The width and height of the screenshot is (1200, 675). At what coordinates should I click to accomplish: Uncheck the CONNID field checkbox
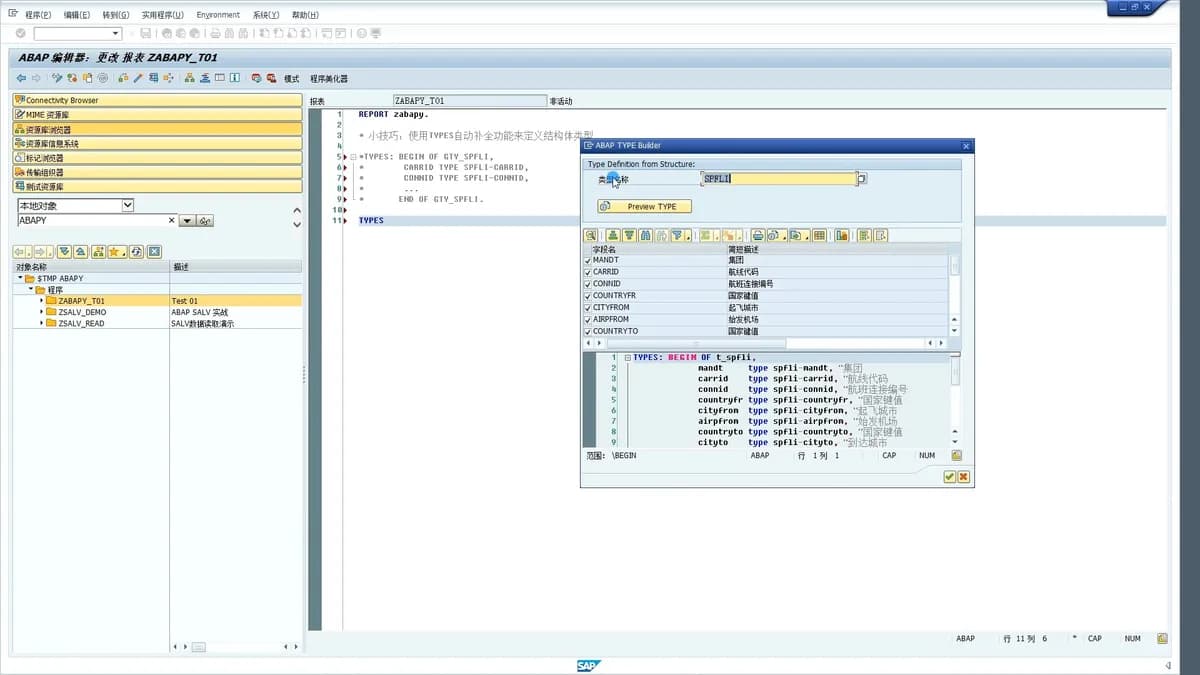(x=587, y=284)
